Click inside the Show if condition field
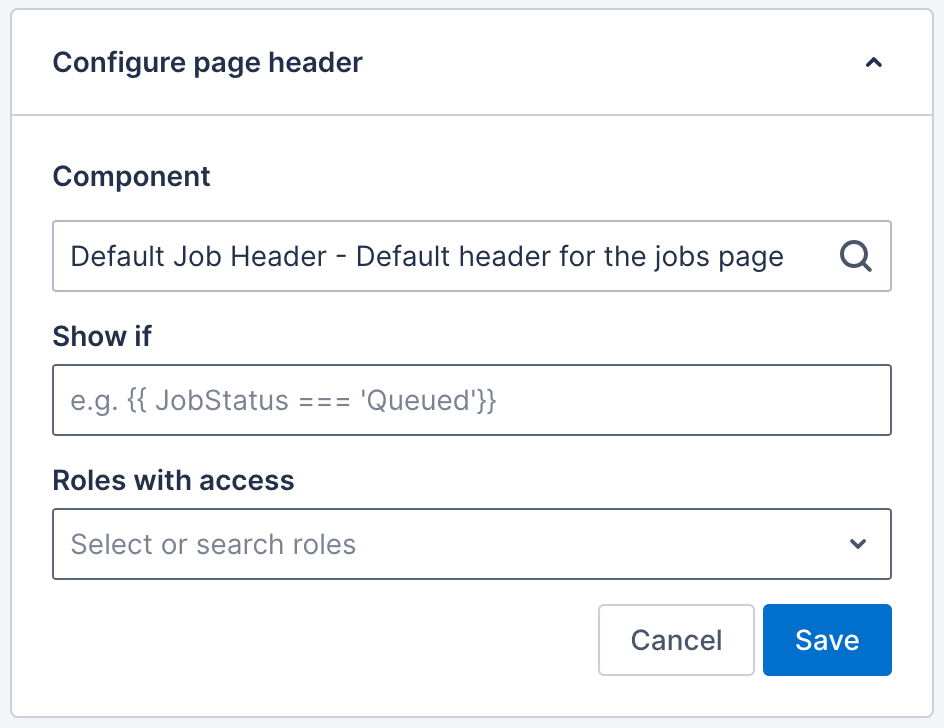Image resolution: width=944 pixels, height=728 pixels. pos(470,400)
